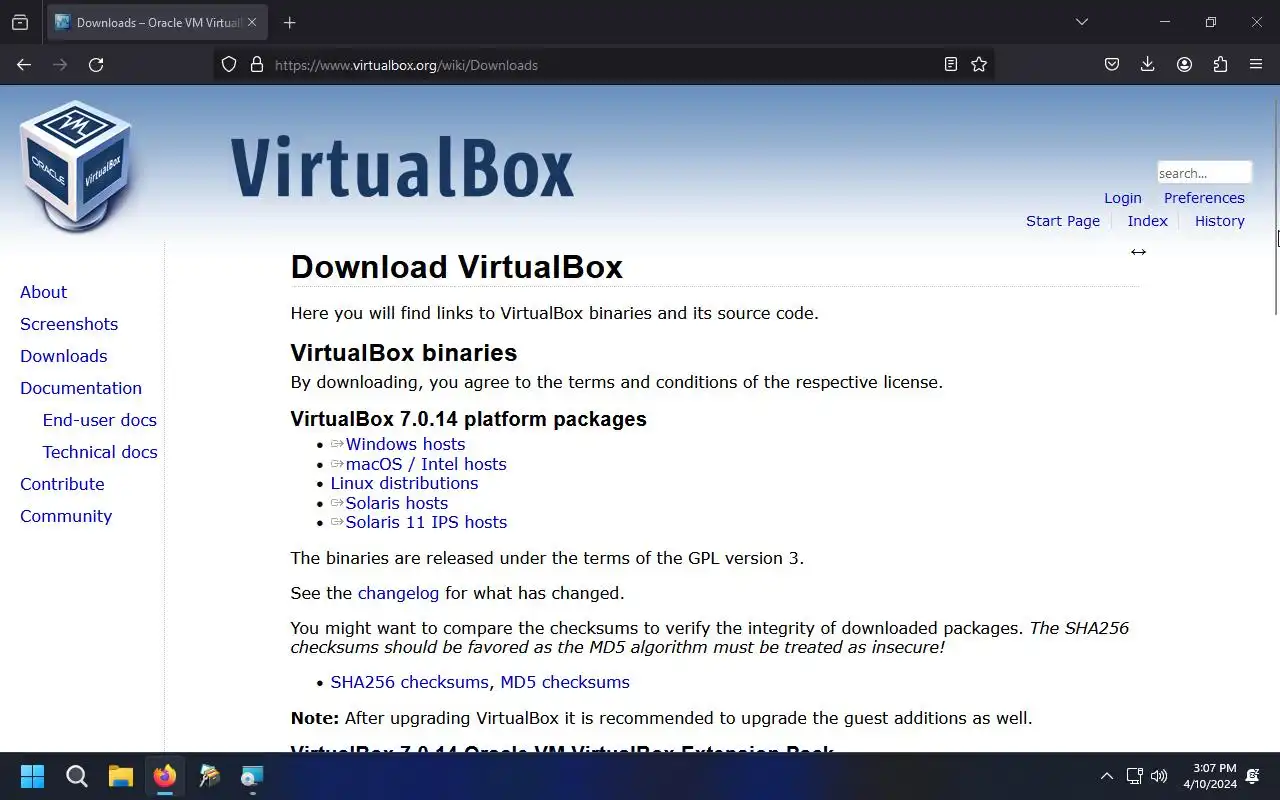Image resolution: width=1280 pixels, height=800 pixels.
Task: Expand the list all tabs chevron
Action: [x=1082, y=22]
